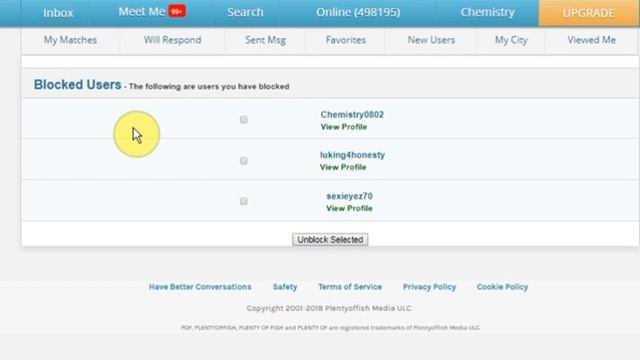View the Online (498195) users tab
640x360 pixels.
(358, 12)
